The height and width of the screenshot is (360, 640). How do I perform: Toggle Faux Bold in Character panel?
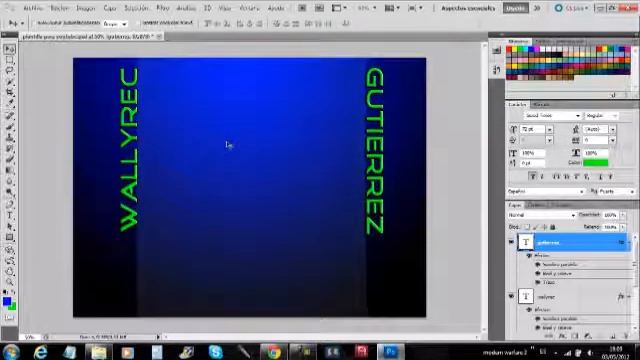point(532,176)
